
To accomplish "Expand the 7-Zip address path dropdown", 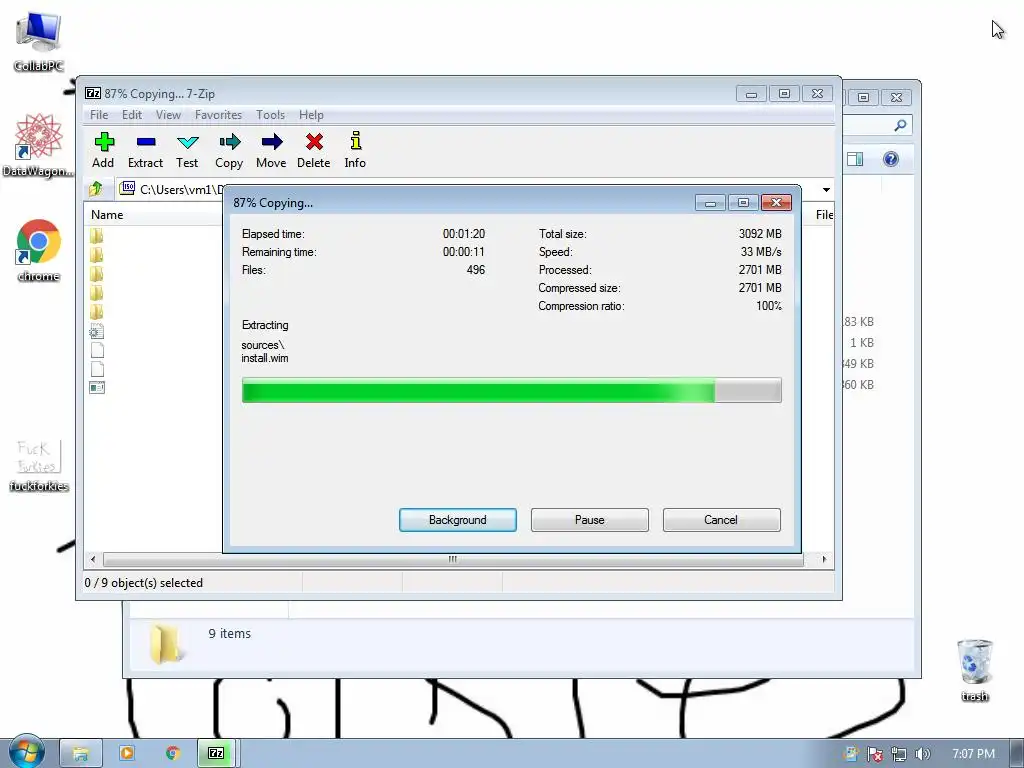I will point(826,189).
